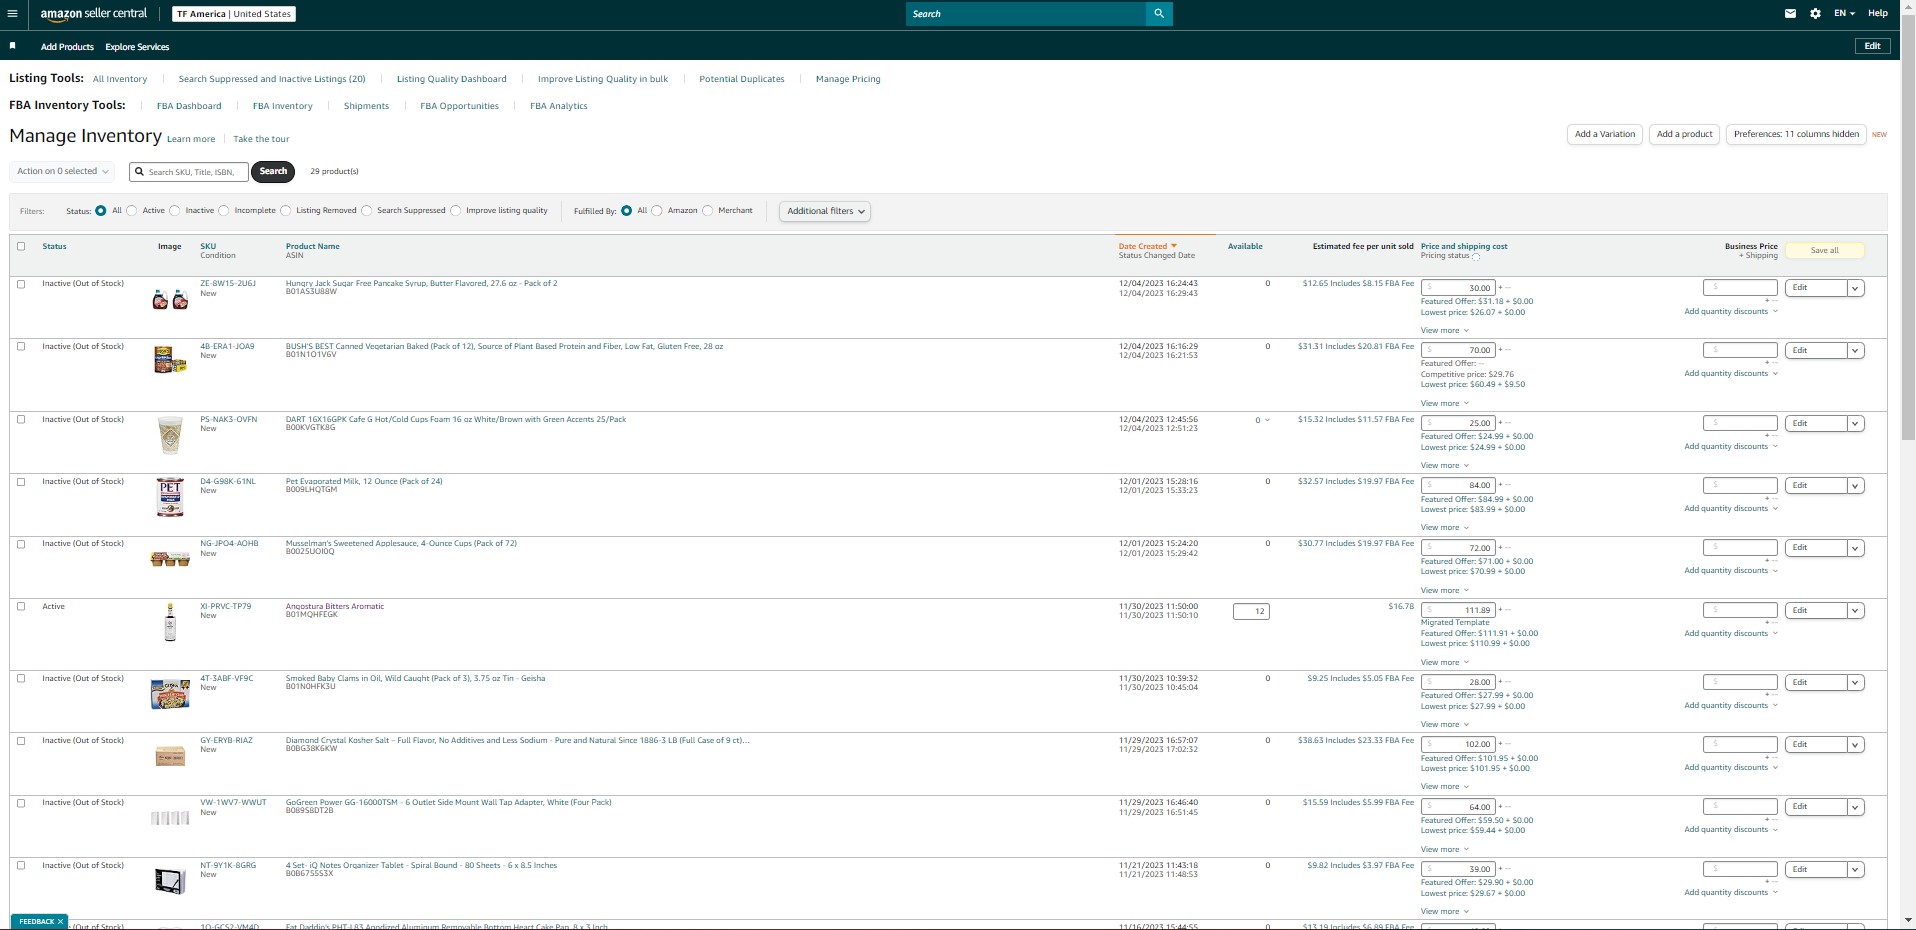
Task: Open the settings gear icon
Action: (x=1815, y=14)
